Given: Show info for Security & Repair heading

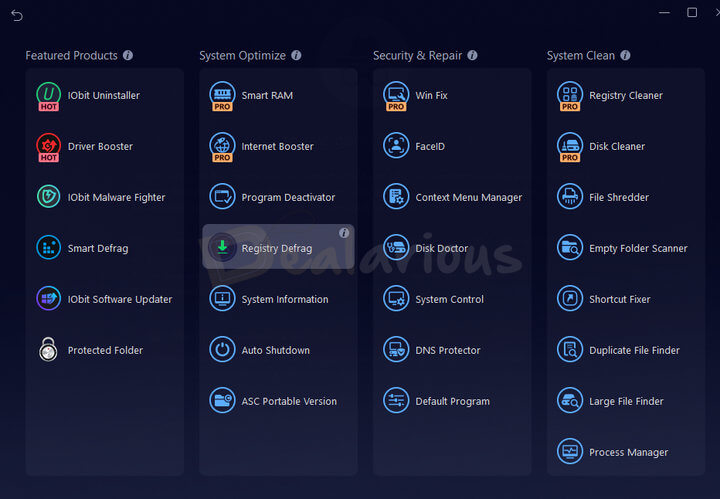Looking at the screenshot, I should pos(472,56).
